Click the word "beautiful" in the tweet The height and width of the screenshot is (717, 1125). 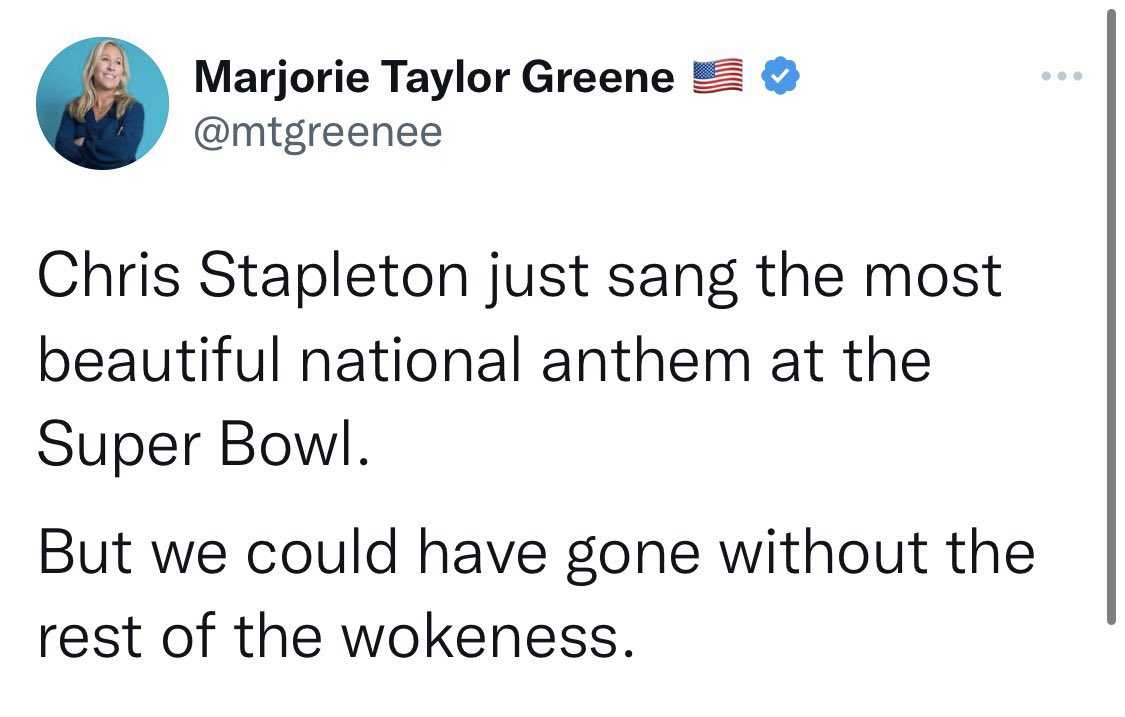click(159, 360)
